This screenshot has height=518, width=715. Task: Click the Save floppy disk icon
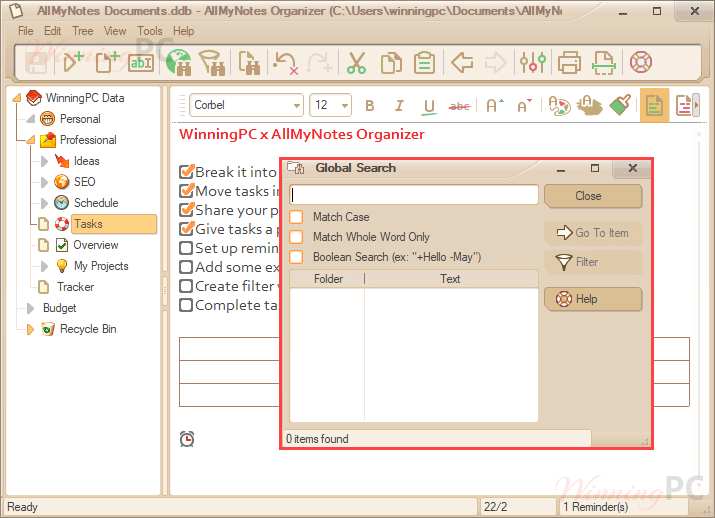click(x=36, y=62)
